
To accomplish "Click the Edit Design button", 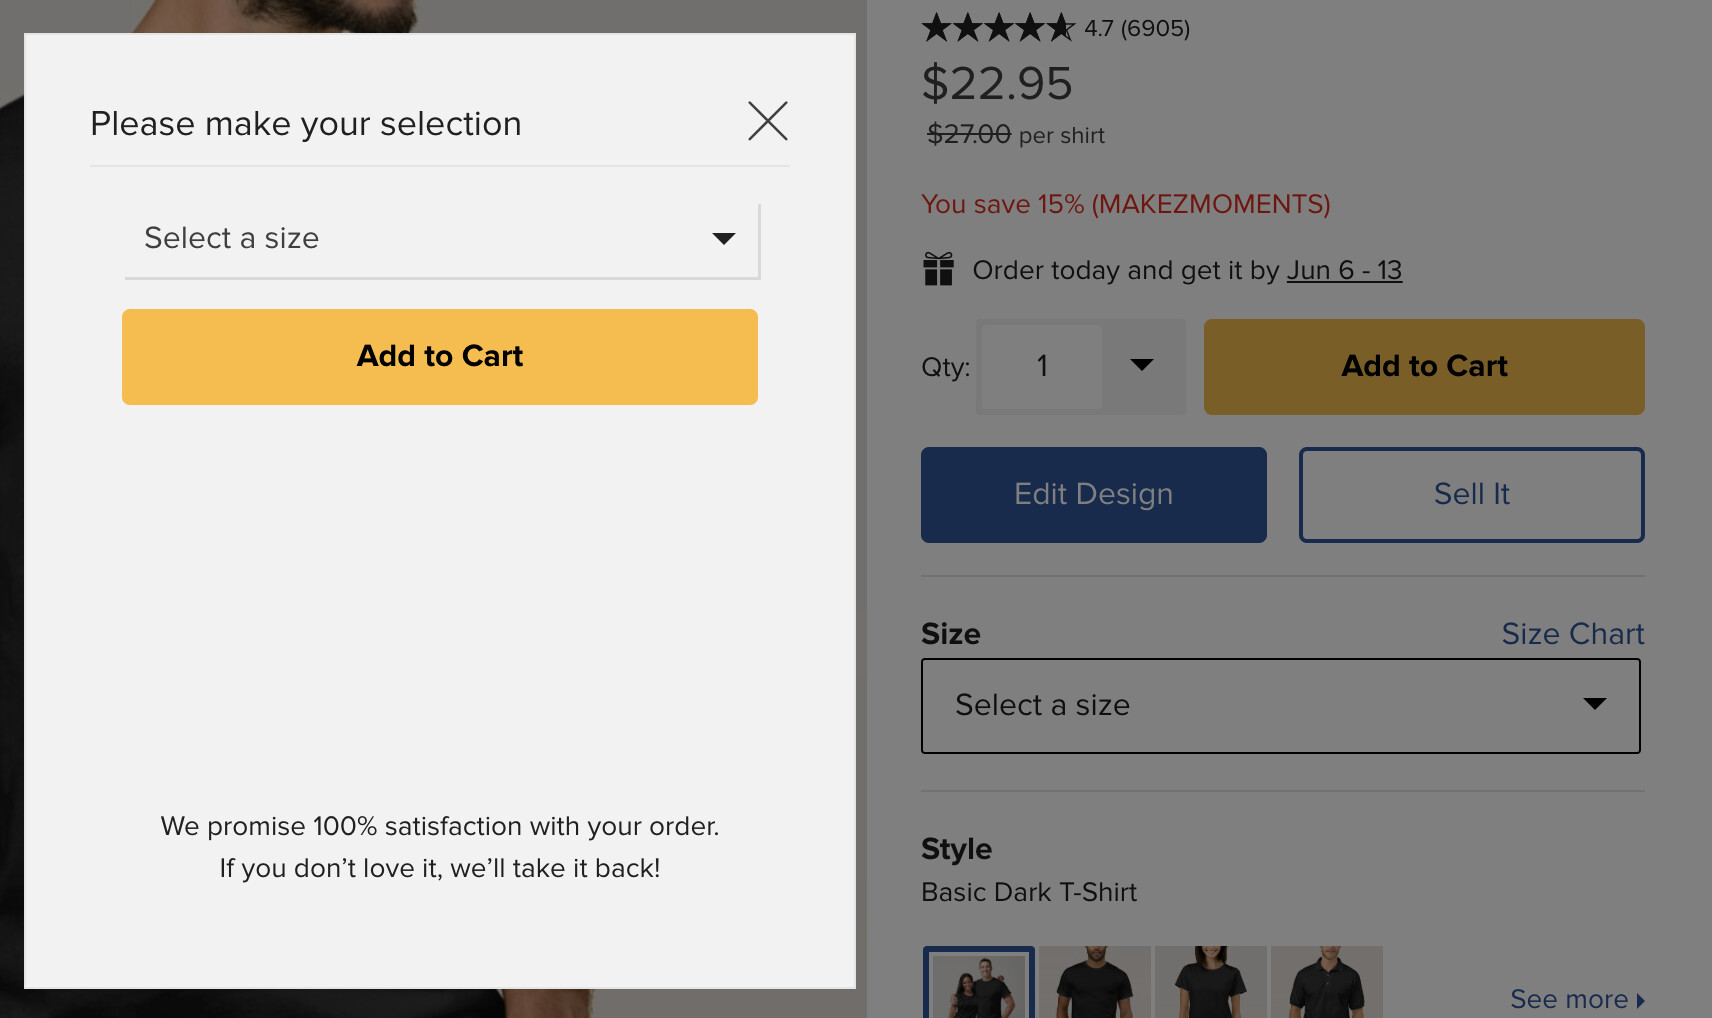I will [x=1094, y=495].
